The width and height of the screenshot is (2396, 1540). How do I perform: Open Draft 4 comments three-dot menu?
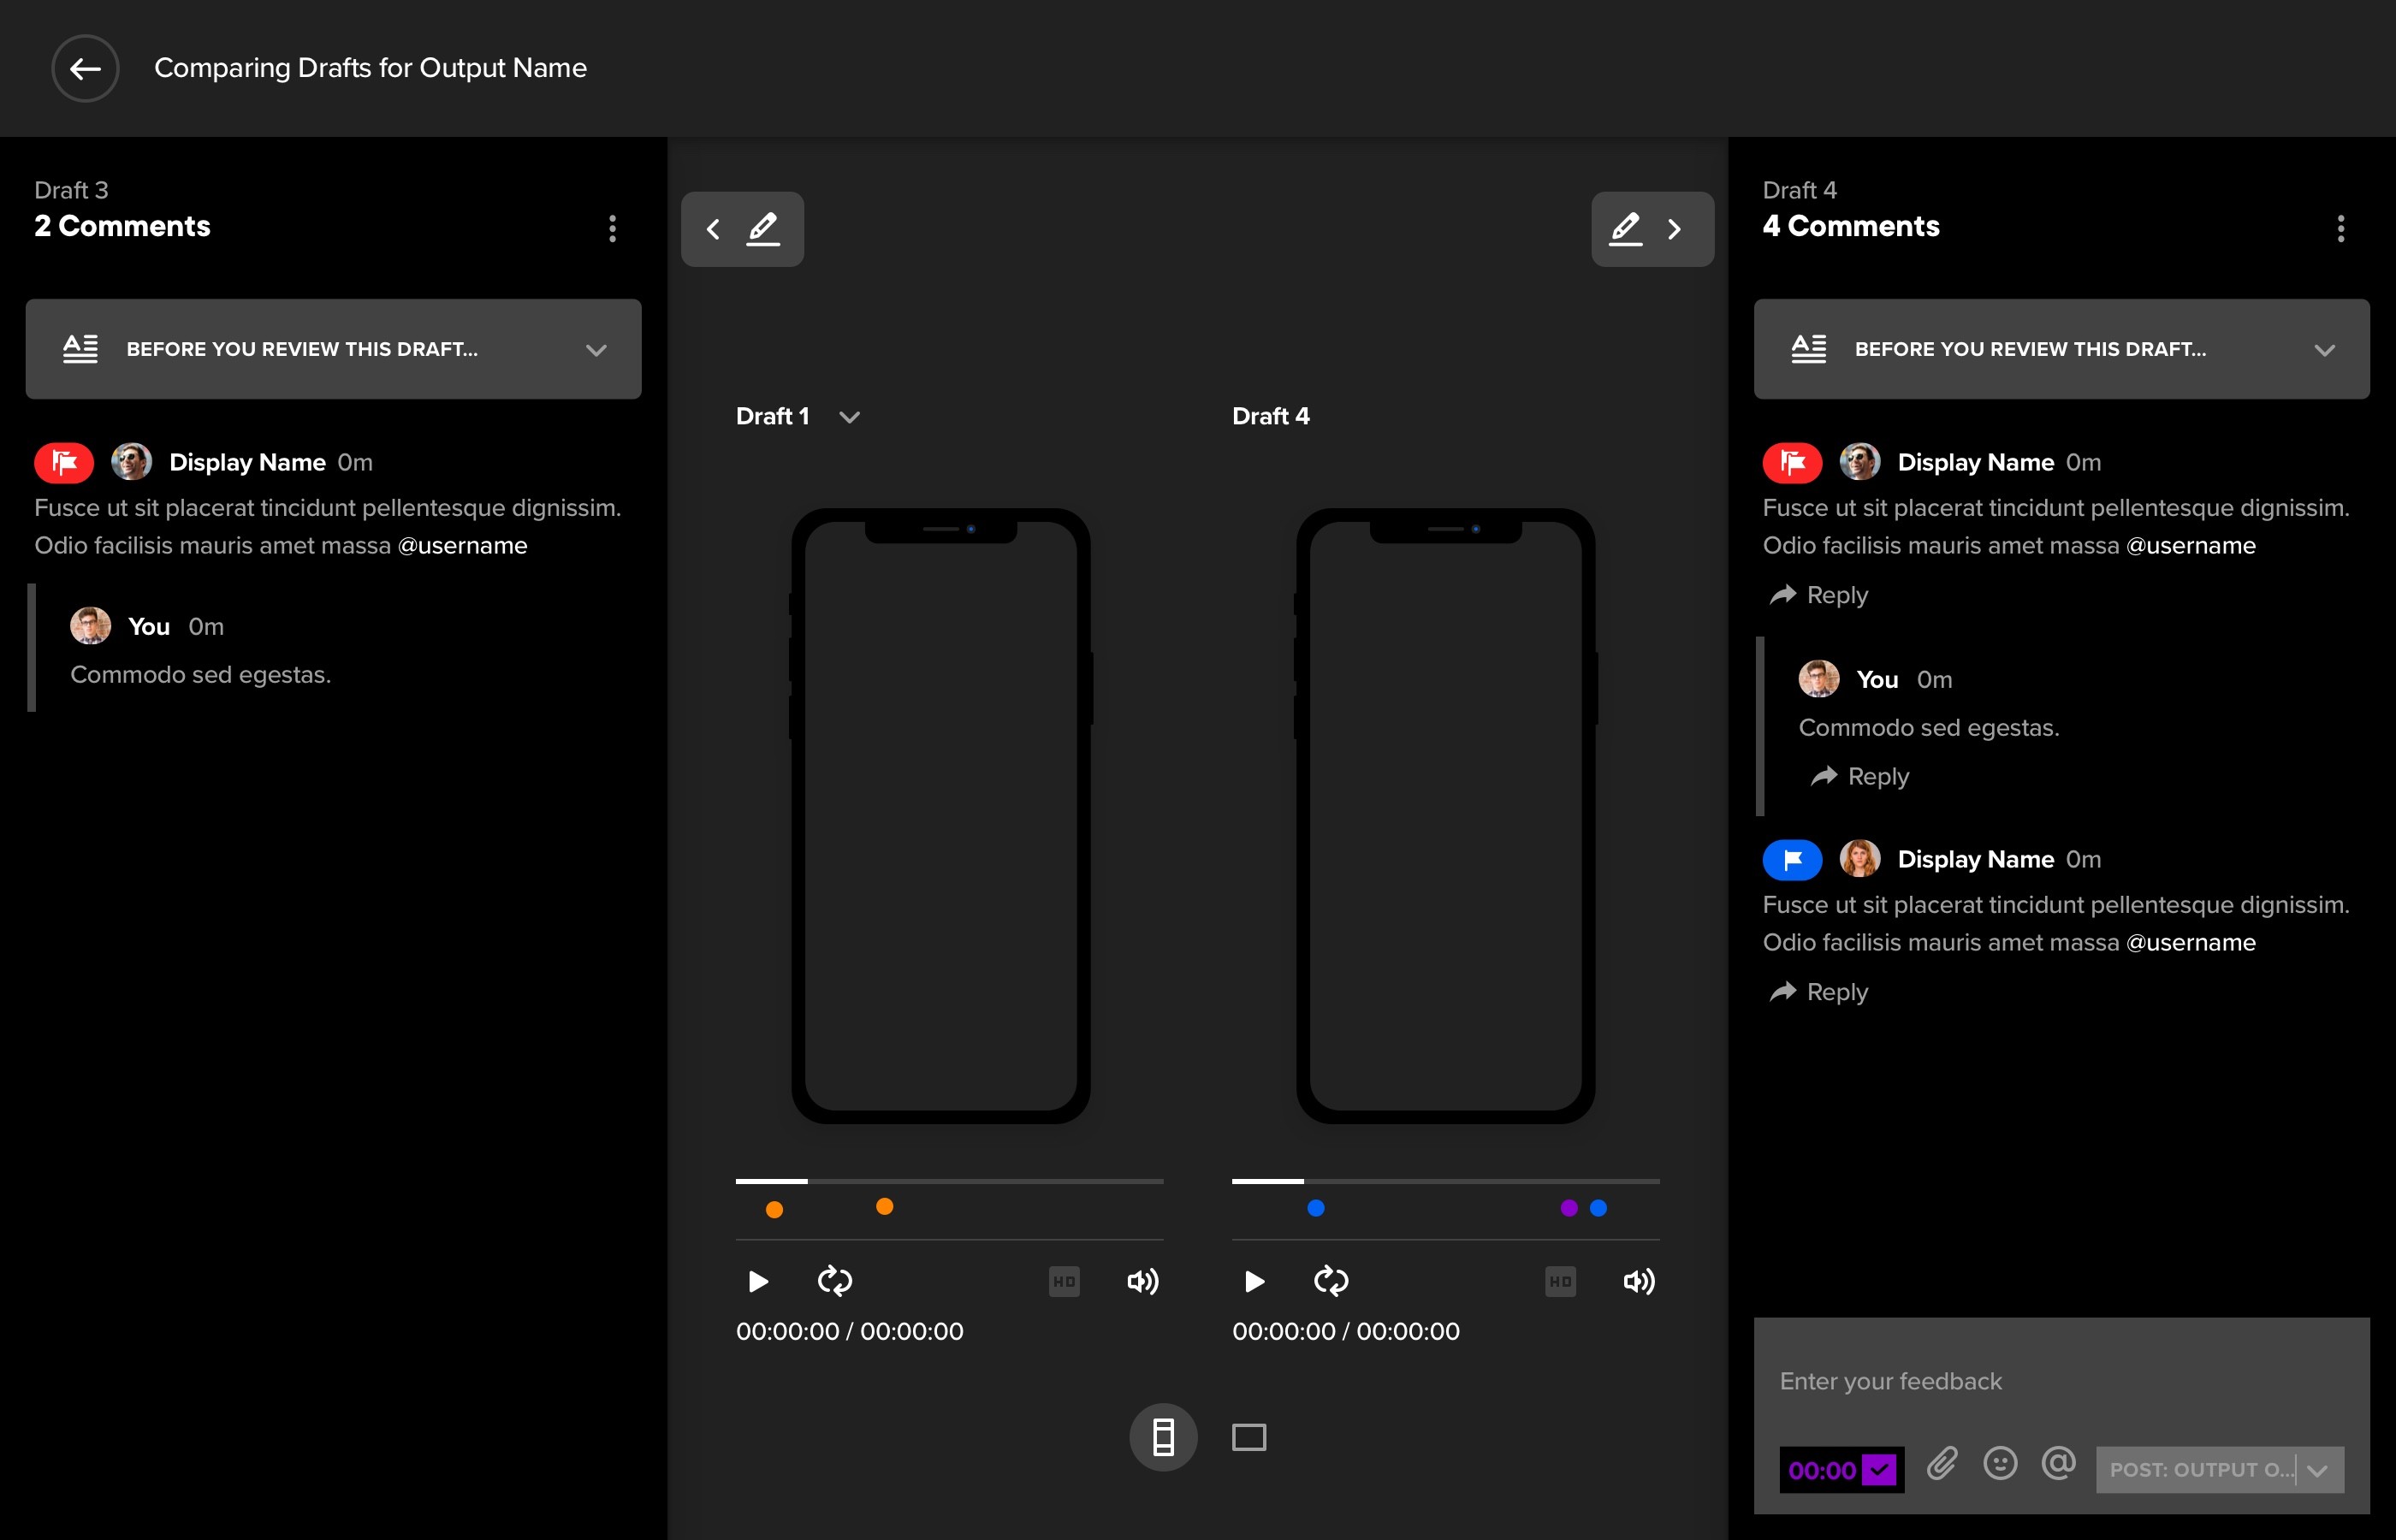point(2340,229)
